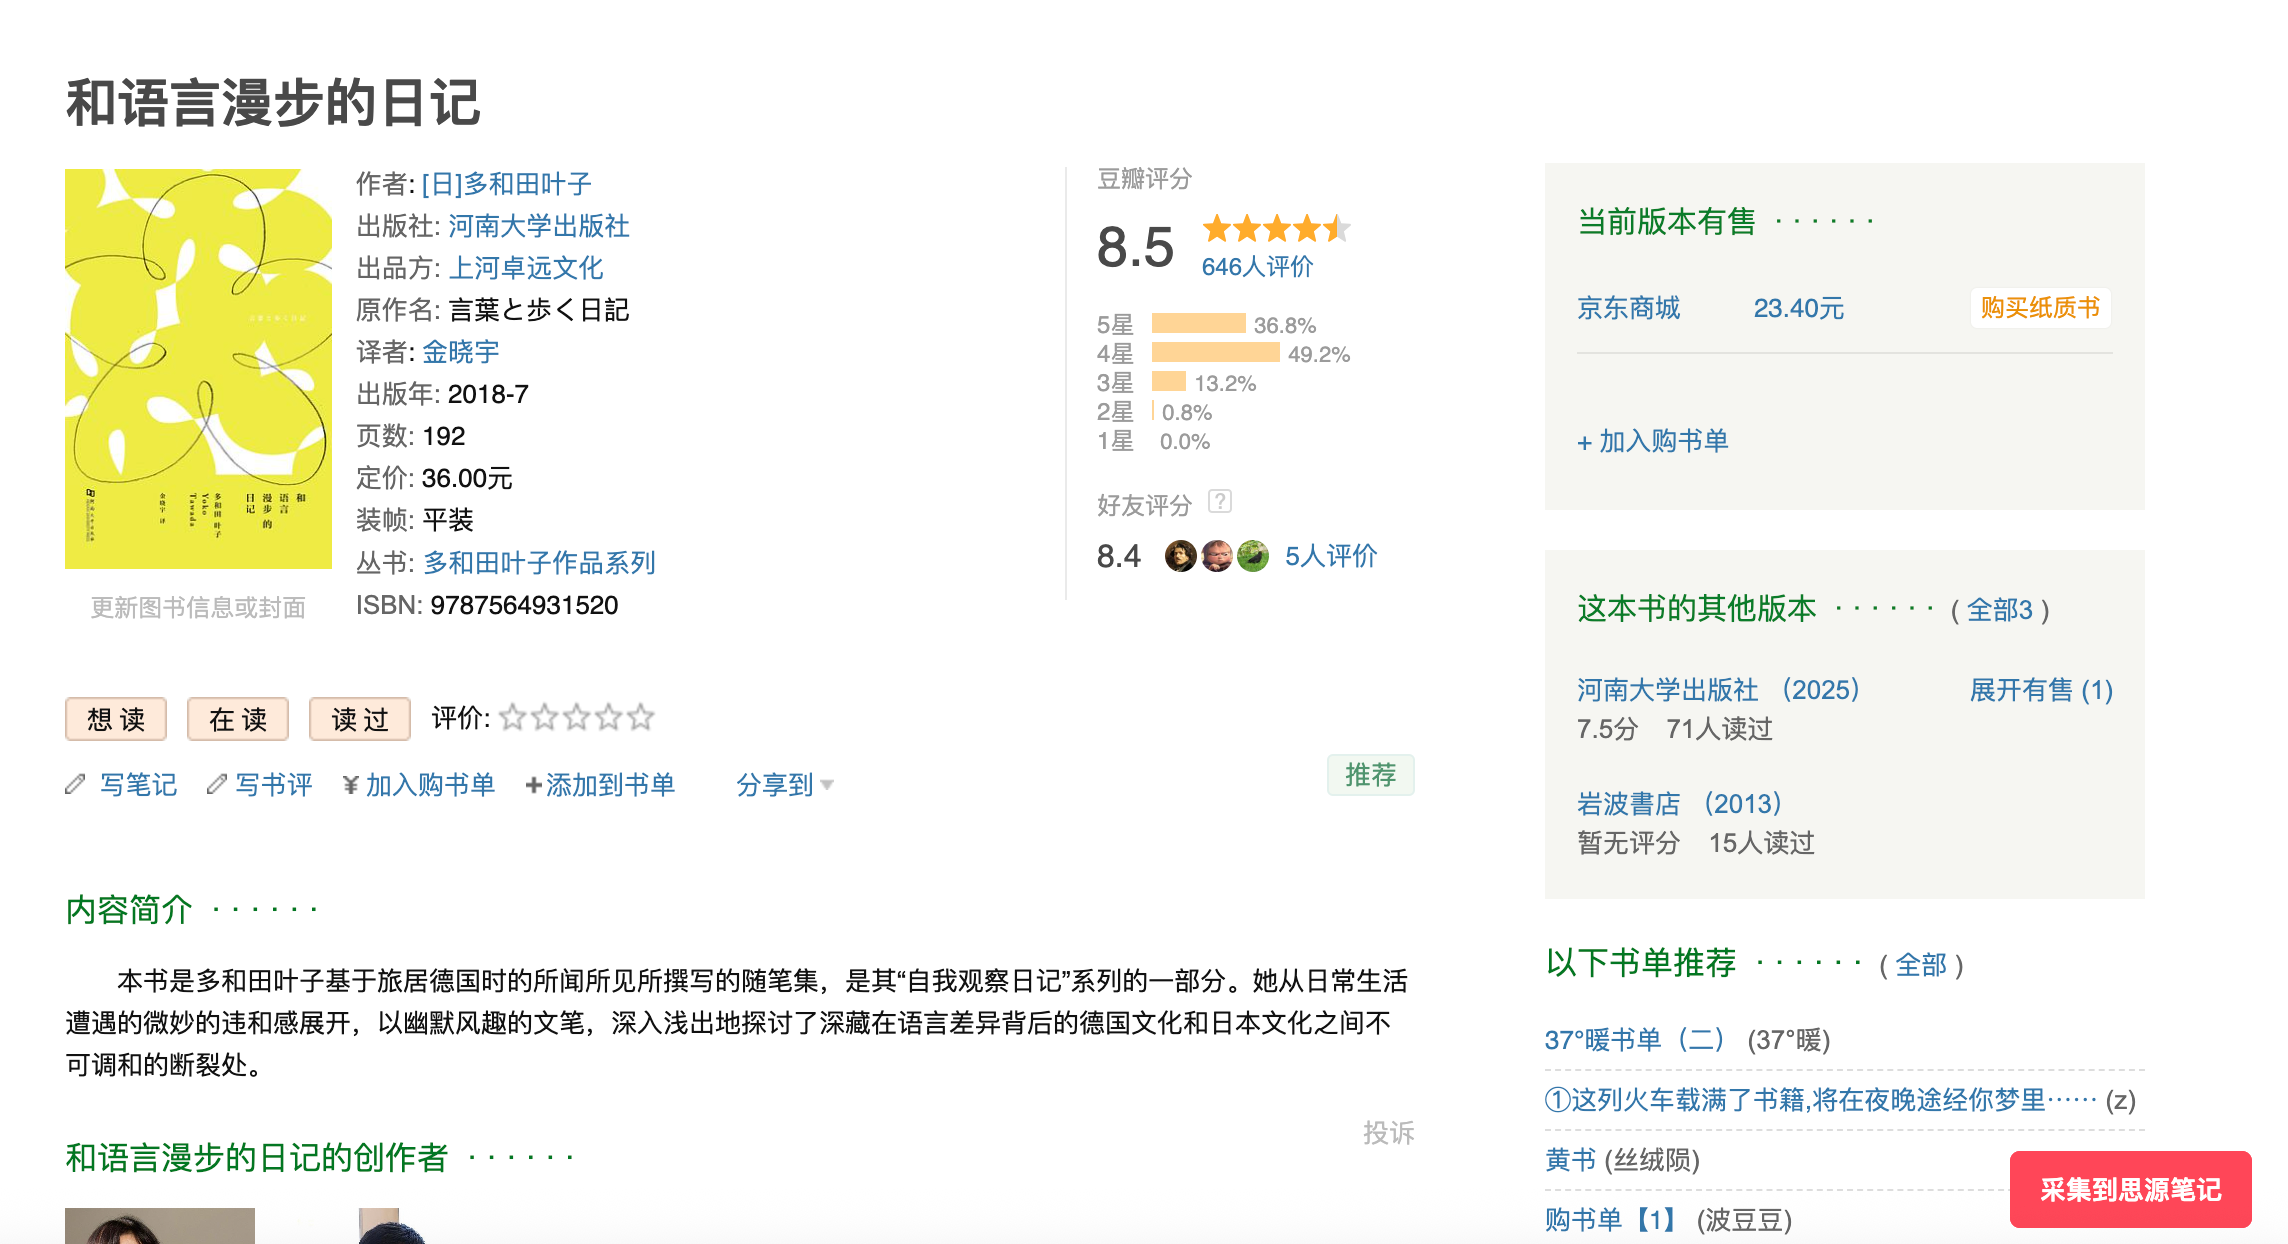This screenshot has width=2288, height=1244.
Task: Mark book as 想读
Action: pos(116,719)
